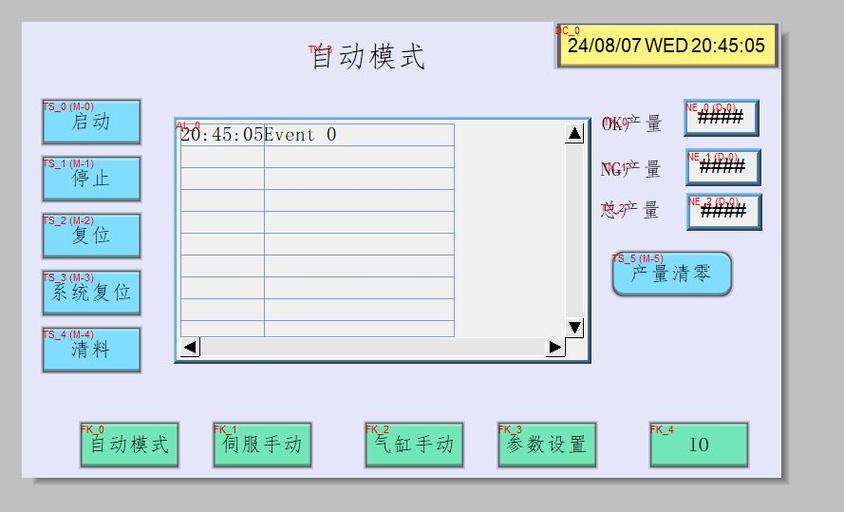The width and height of the screenshot is (844, 512).
Task: Click the event list scroll left arrow
Action: pos(190,347)
